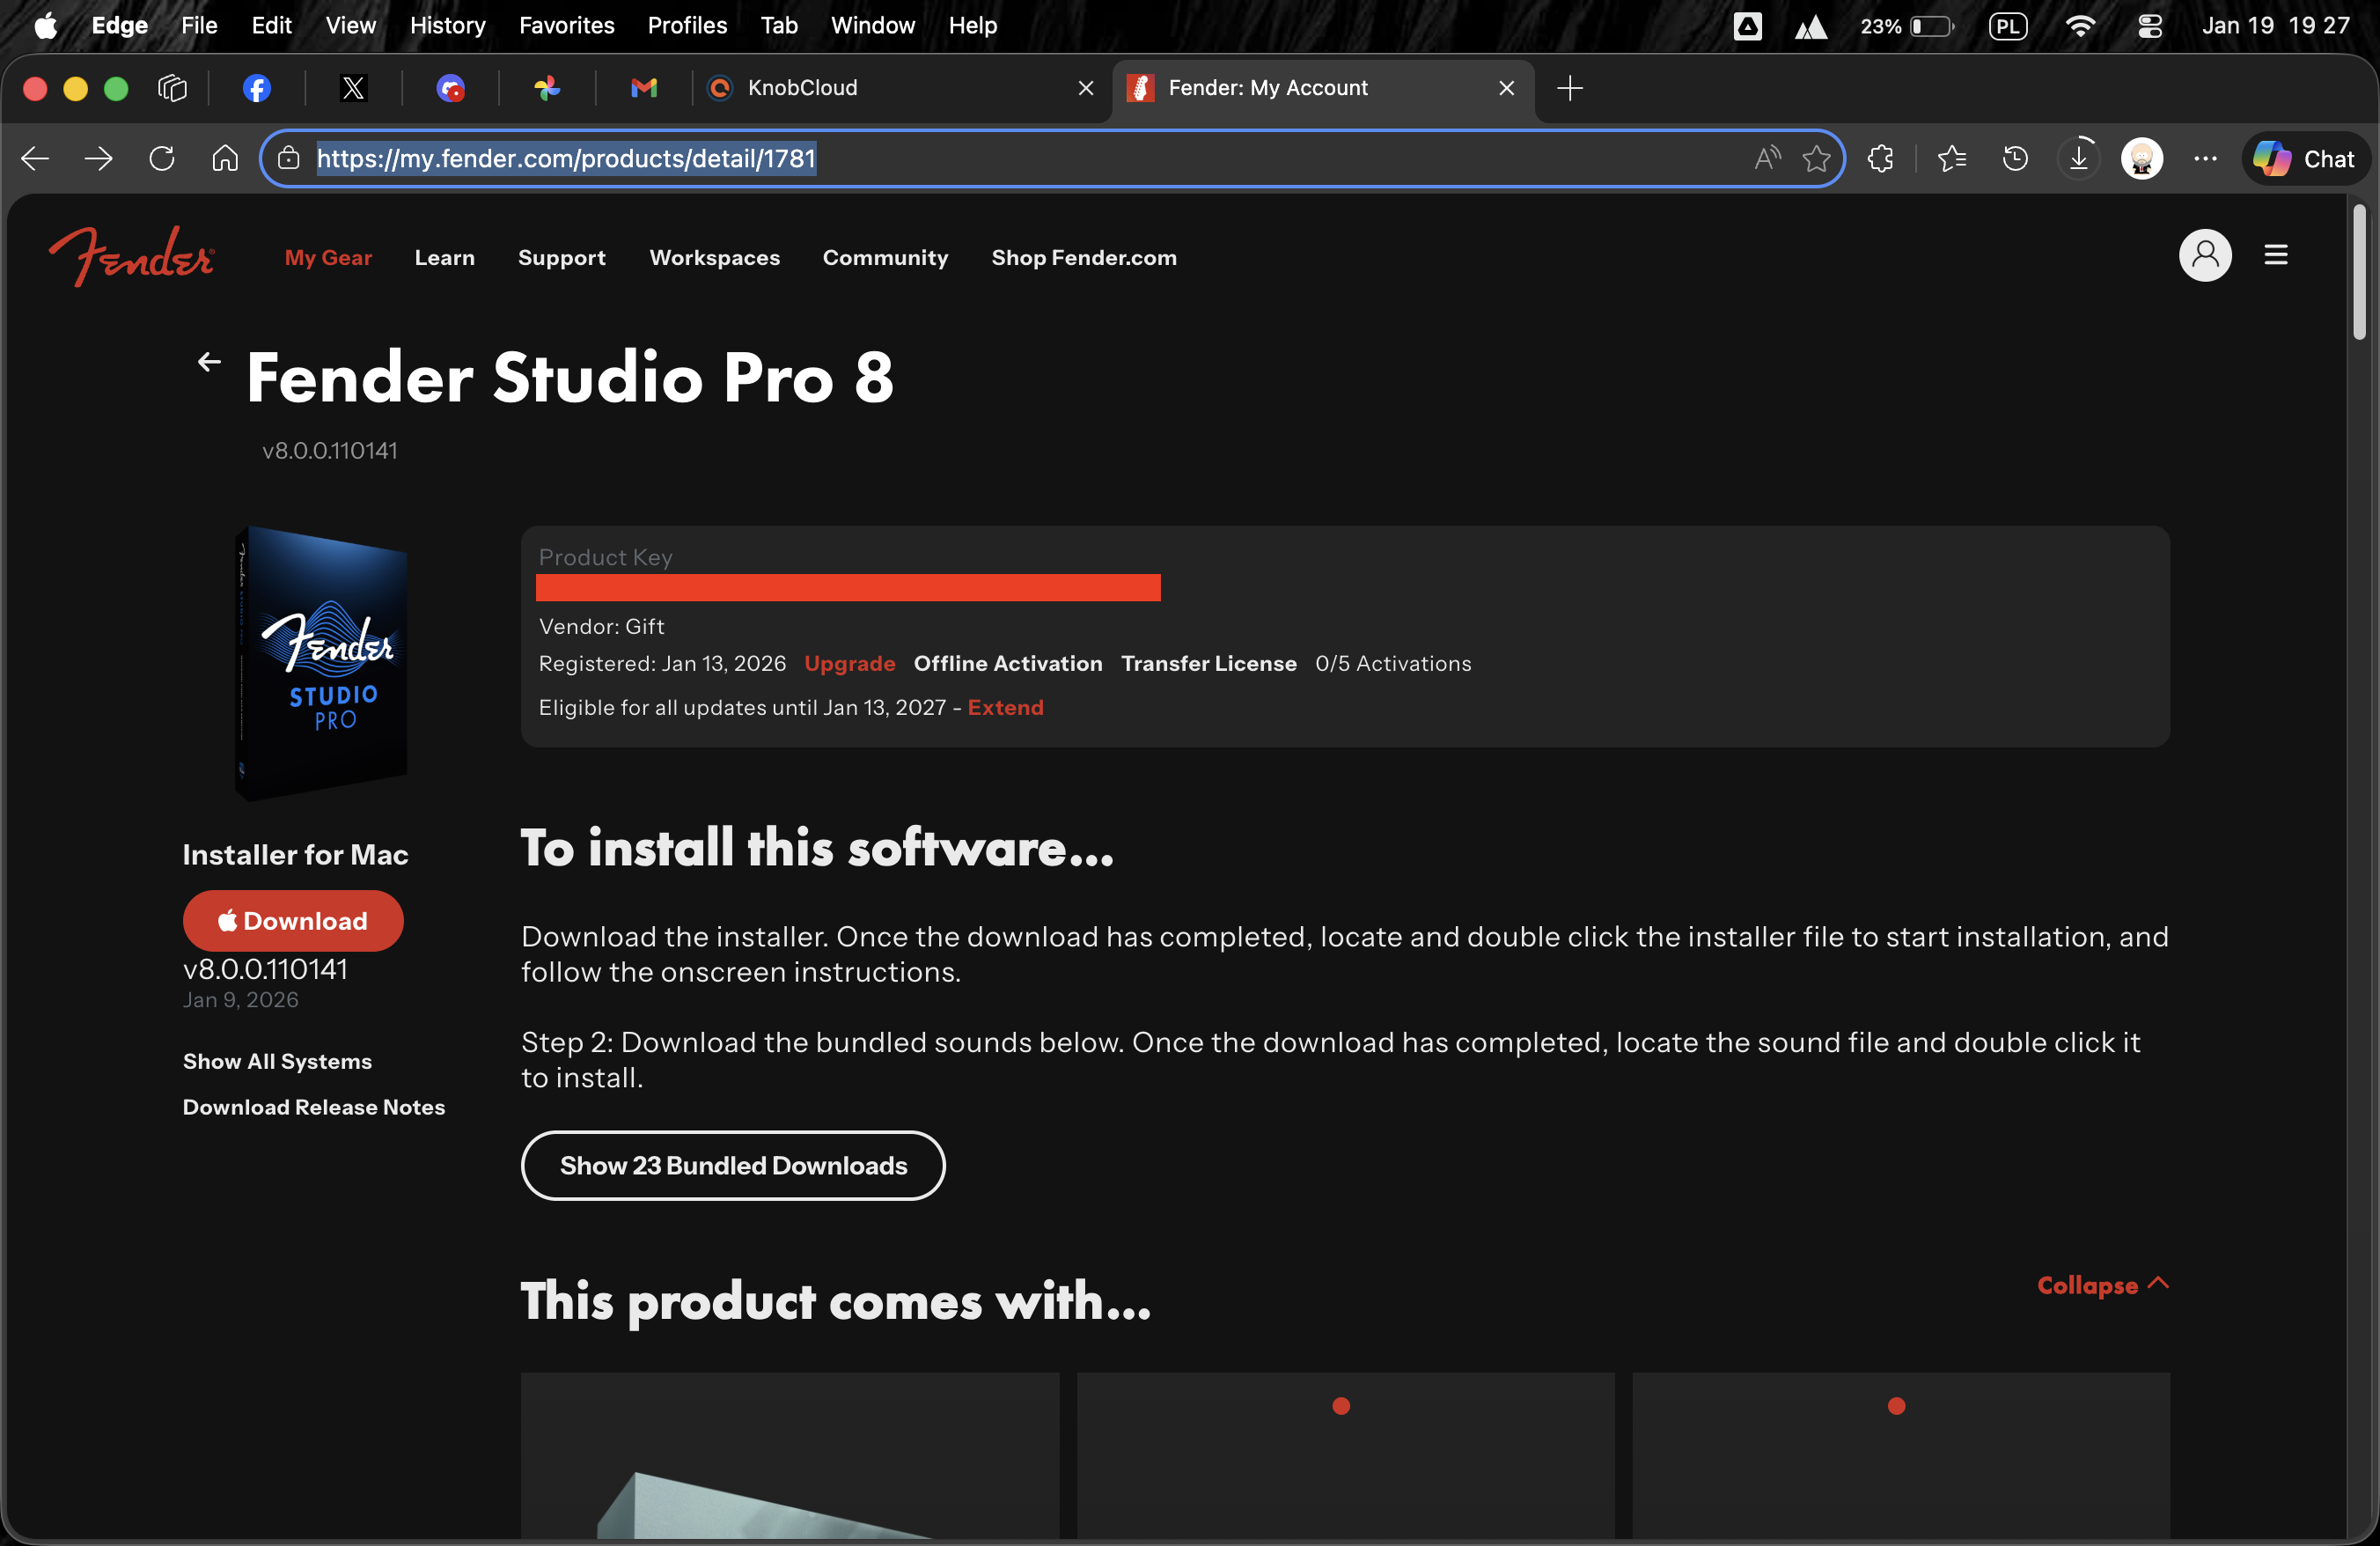The height and width of the screenshot is (1546, 2380).
Task: Click the Fender logo in the header
Action: [131, 257]
